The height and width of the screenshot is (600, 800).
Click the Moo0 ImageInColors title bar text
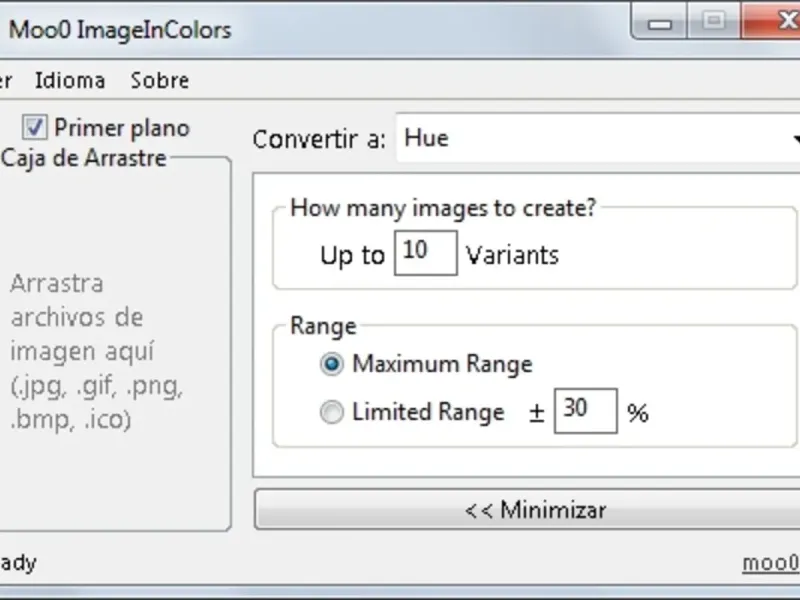pyautogui.click(x=120, y=29)
